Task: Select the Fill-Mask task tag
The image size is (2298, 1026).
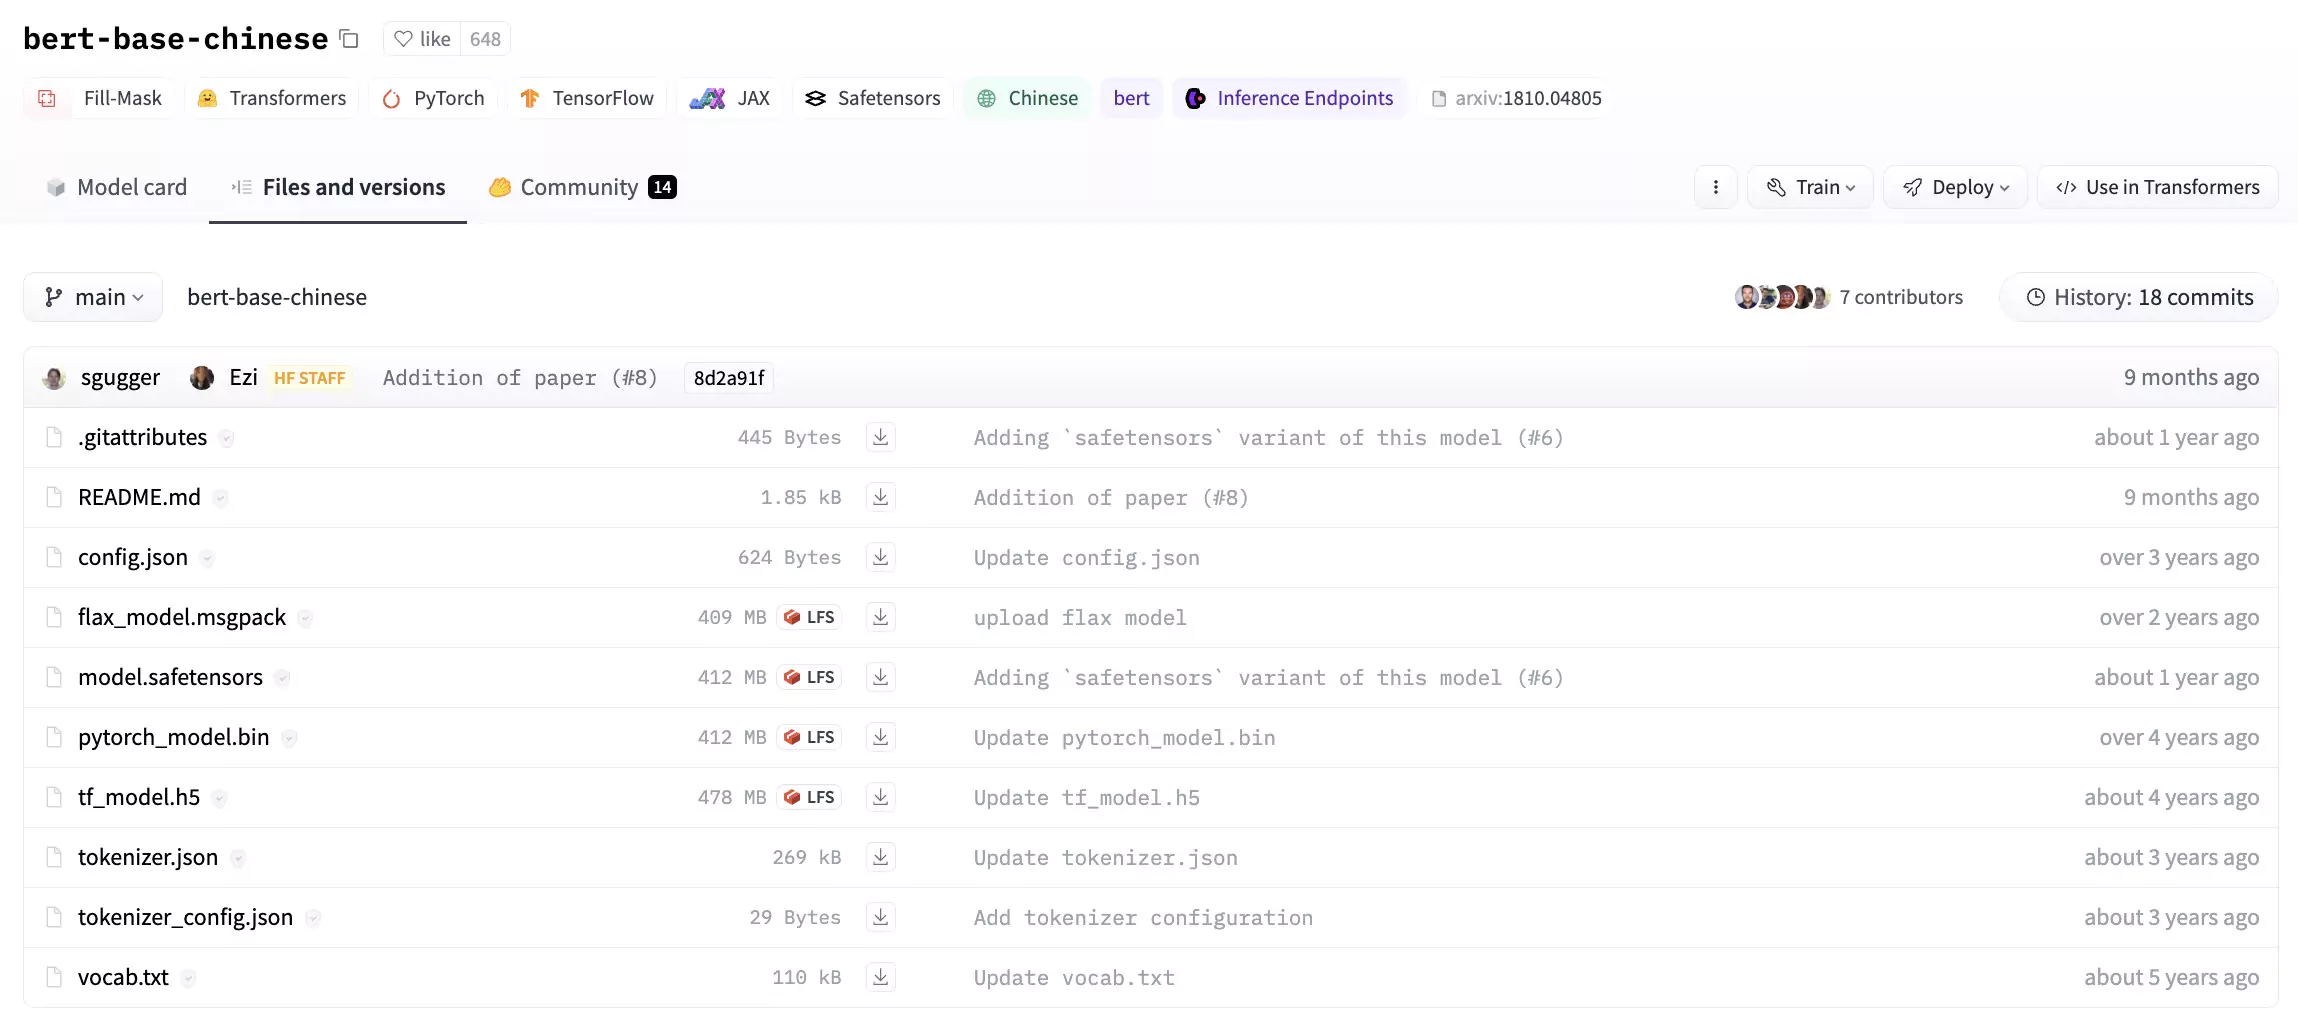Action: point(98,98)
